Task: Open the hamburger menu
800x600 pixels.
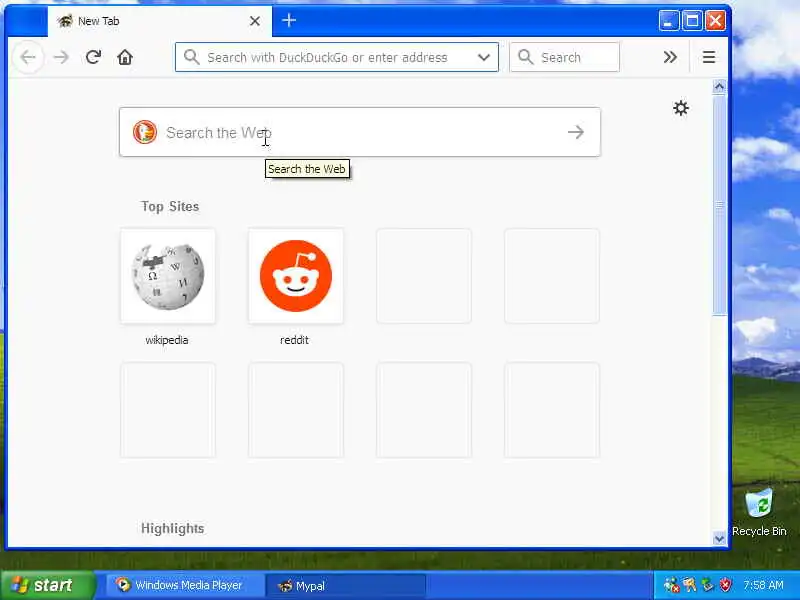Action: [x=709, y=57]
